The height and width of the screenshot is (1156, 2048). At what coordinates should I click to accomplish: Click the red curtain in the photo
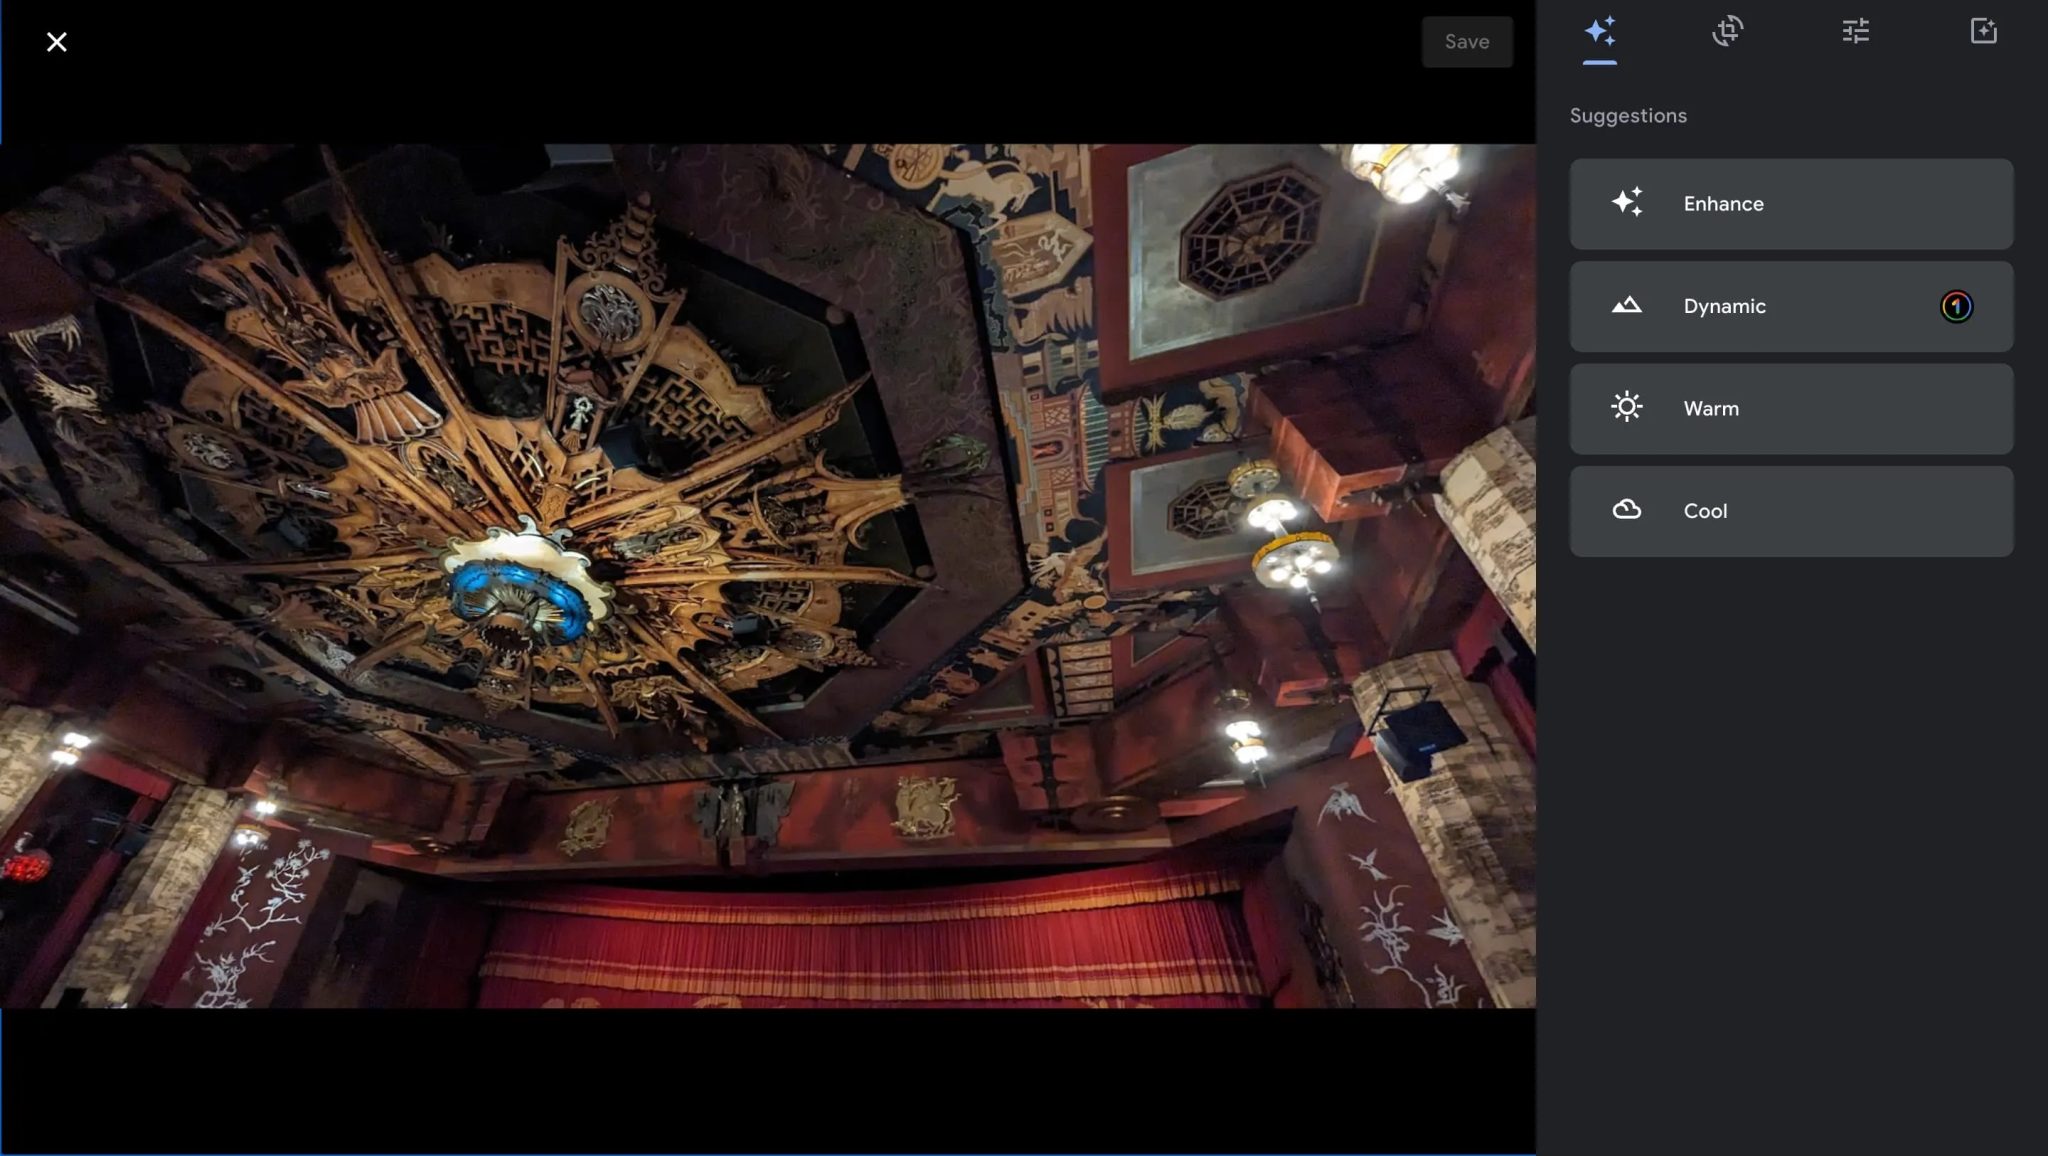pyautogui.click(x=870, y=945)
